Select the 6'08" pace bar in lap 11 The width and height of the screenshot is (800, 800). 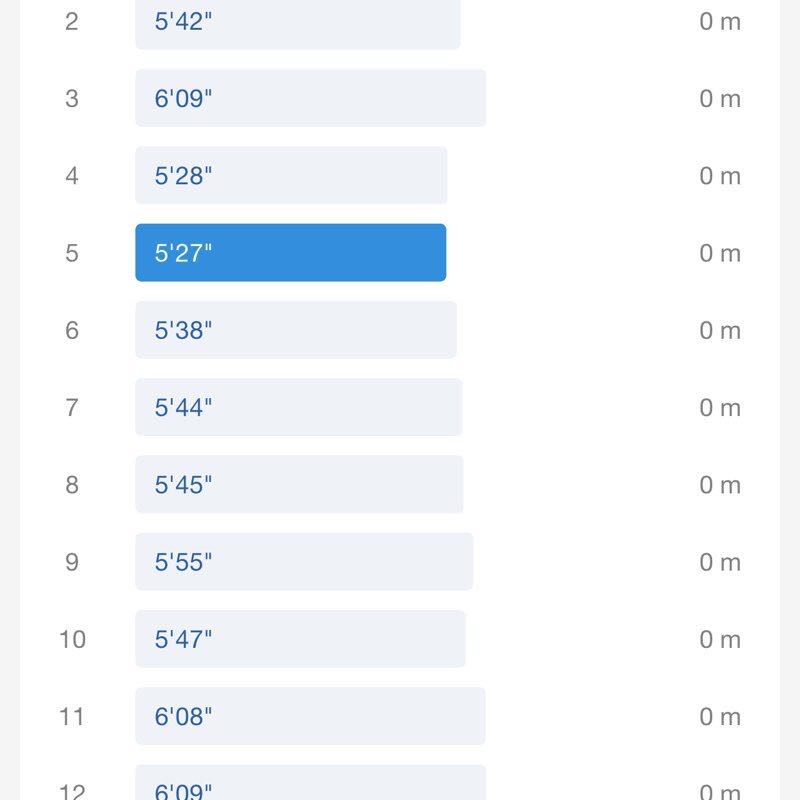[310, 716]
